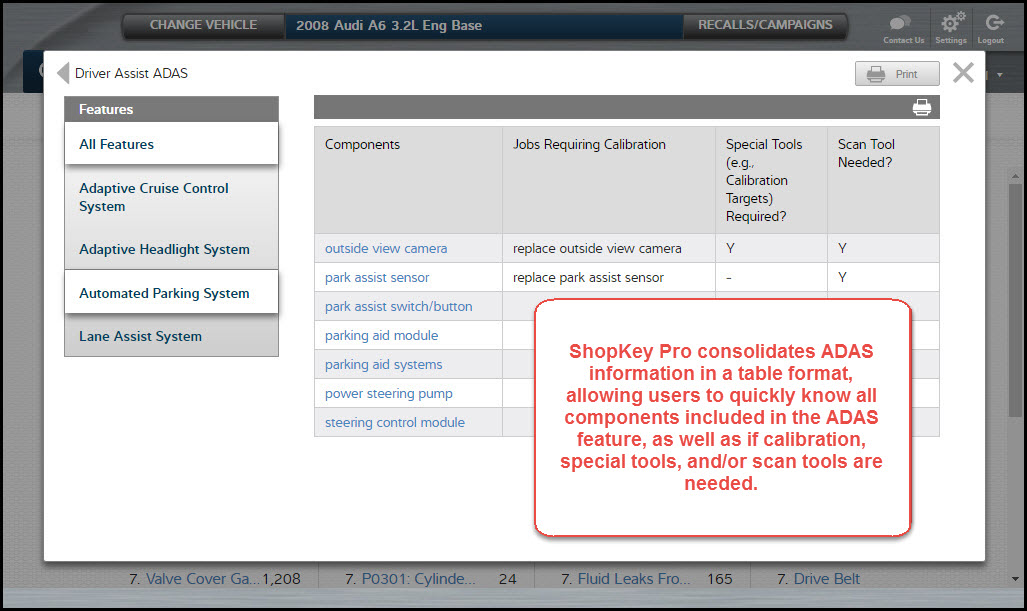Select Adaptive Cruise Control System feature
This screenshot has height=611, width=1027.
172,197
